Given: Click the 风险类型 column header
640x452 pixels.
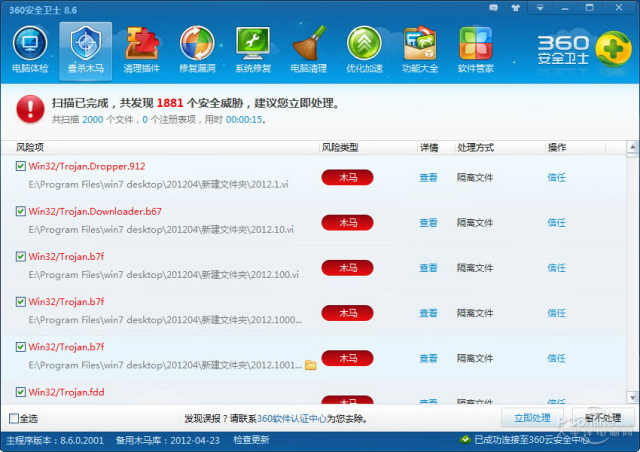Looking at the screenshot, I should pyautogui.click(x=340, y=147).
